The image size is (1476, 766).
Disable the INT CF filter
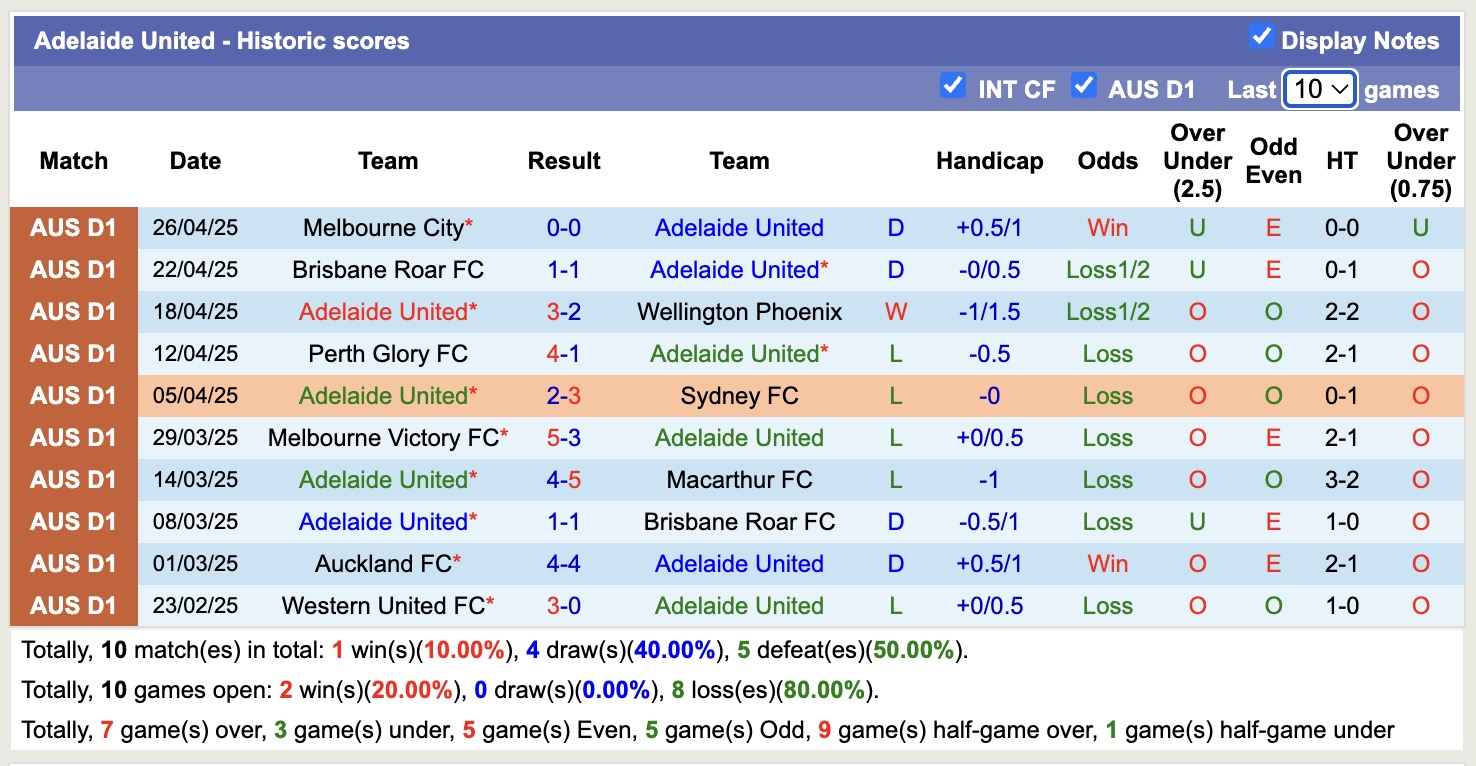[x=953, y=87]
